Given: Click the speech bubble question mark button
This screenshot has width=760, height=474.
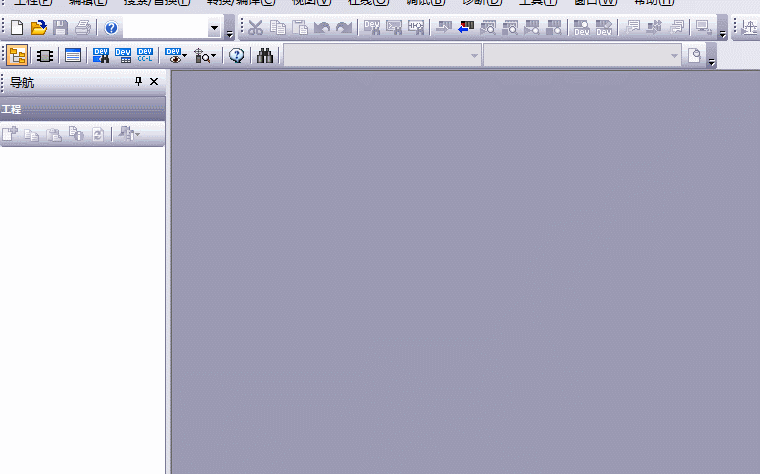Looking at the screenshot, I should tap(237, 56).
